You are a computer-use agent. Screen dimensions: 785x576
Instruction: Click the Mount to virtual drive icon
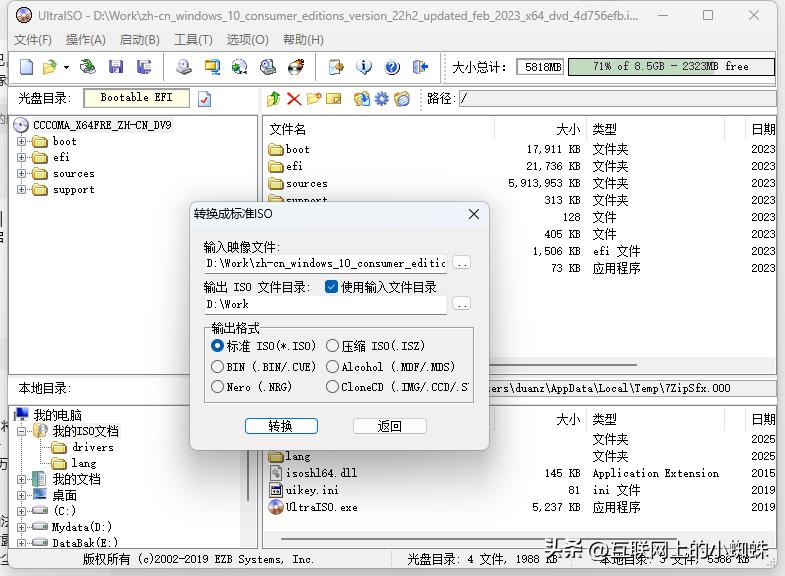(x=268, y=67)
